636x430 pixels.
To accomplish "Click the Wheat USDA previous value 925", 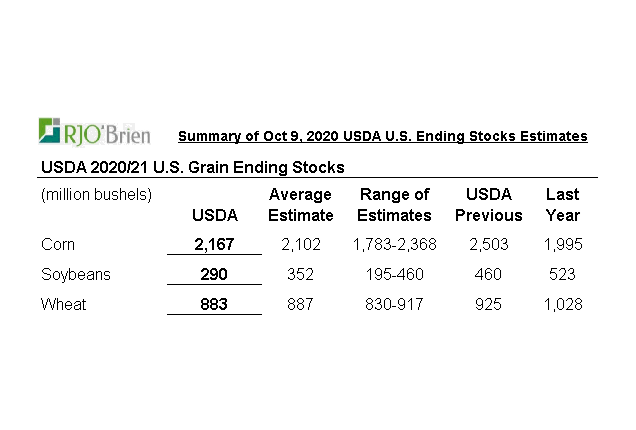I will coord(488,304).
